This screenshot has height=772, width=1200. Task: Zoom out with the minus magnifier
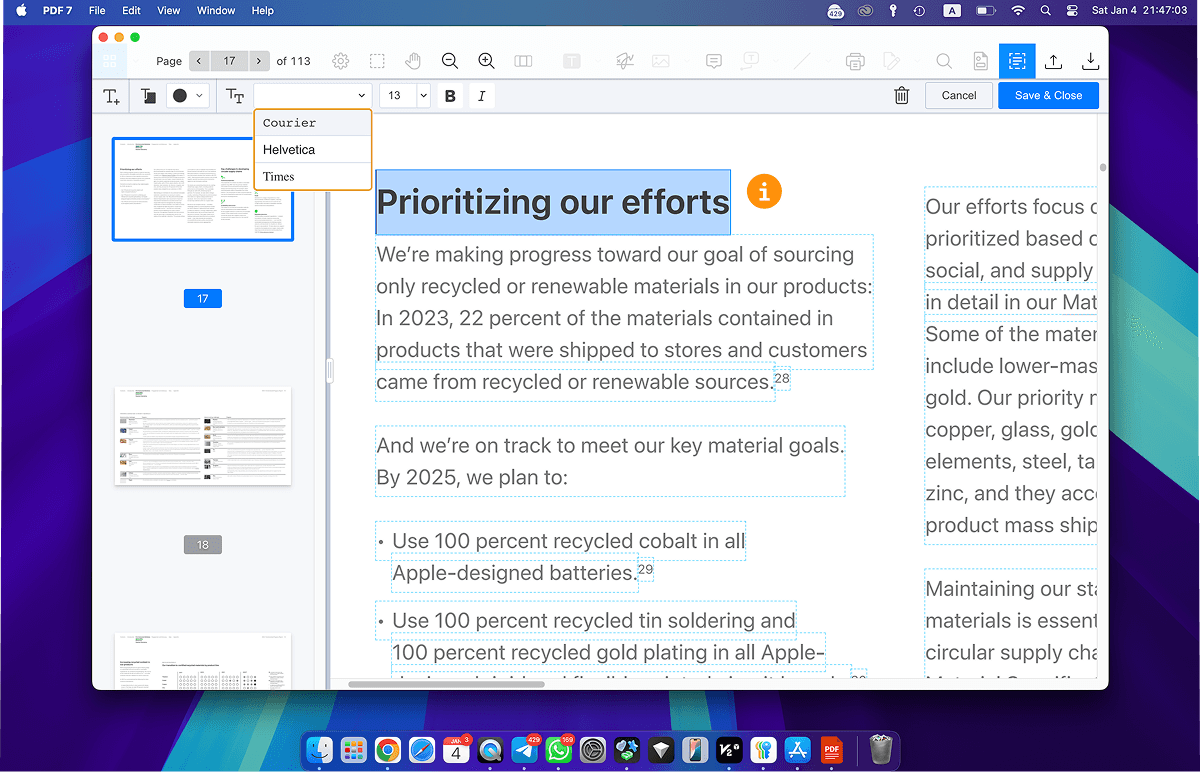click(450, 61)
